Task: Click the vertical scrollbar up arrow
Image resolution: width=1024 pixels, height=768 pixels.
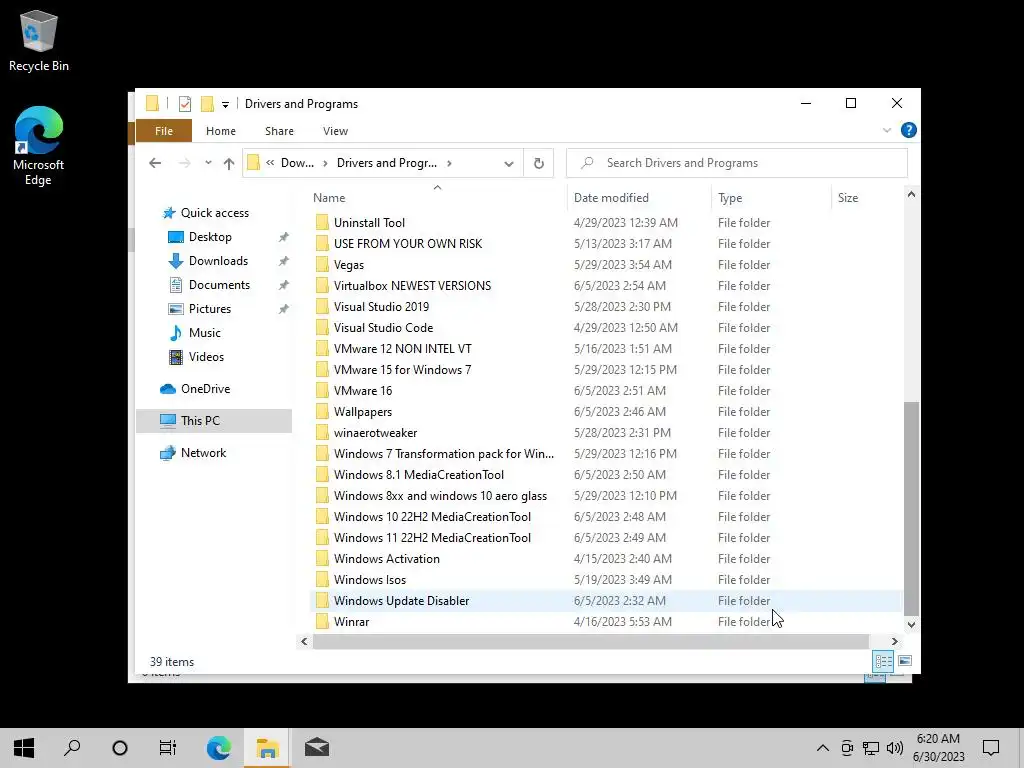Action: pos(911,194)
